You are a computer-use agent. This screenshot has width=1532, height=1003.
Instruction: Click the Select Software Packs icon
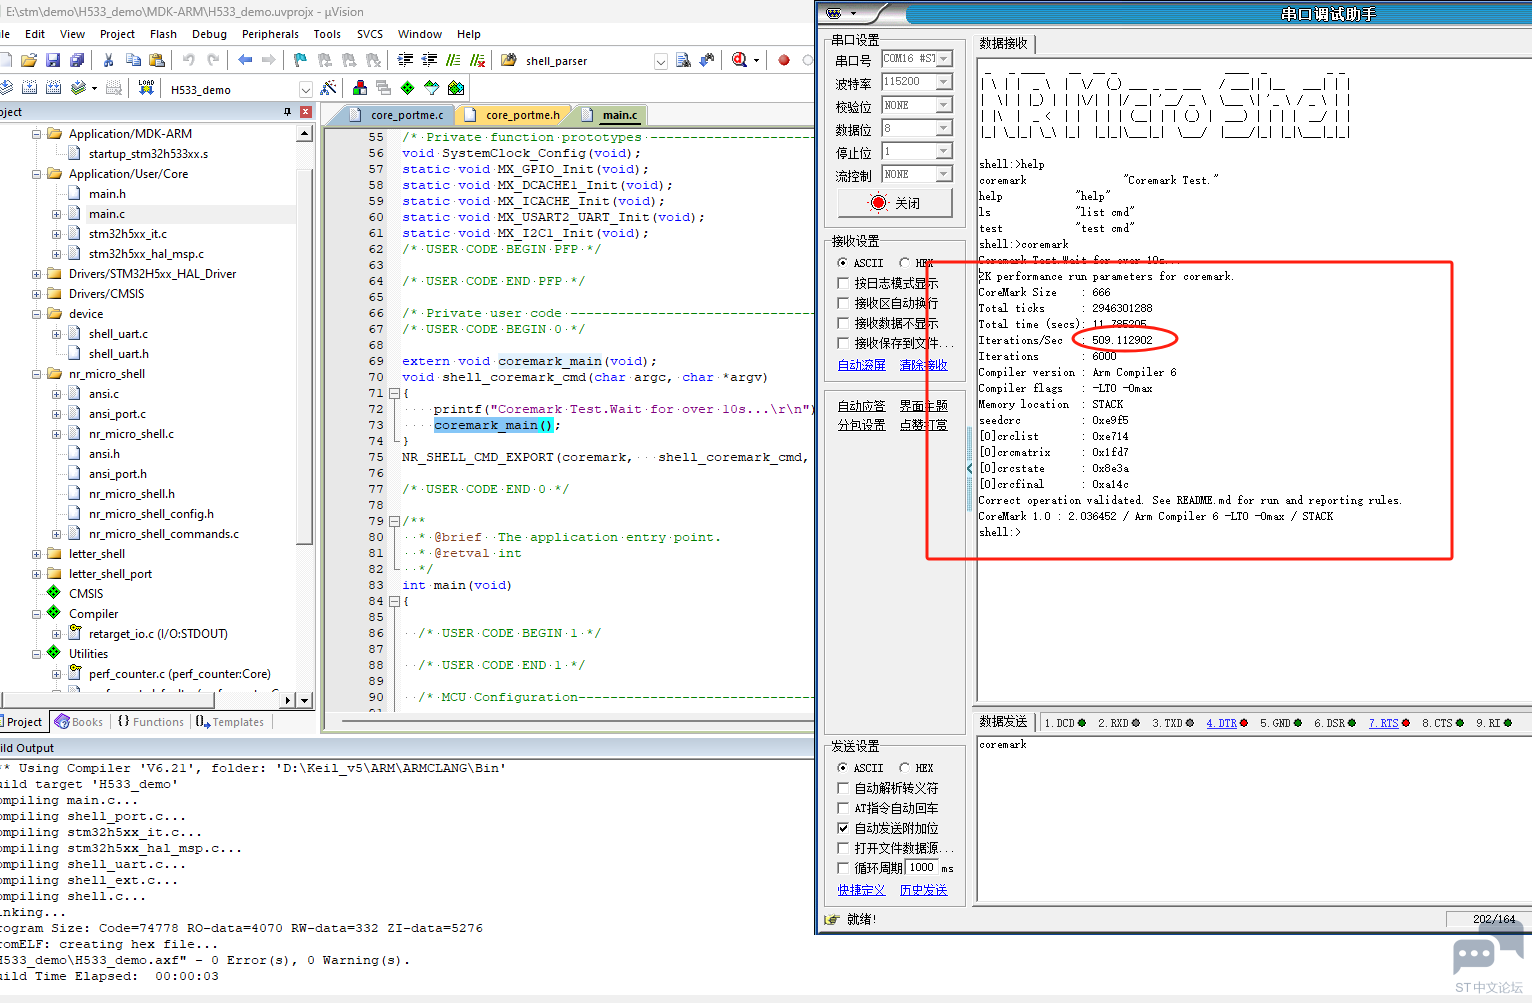point(431,88)
